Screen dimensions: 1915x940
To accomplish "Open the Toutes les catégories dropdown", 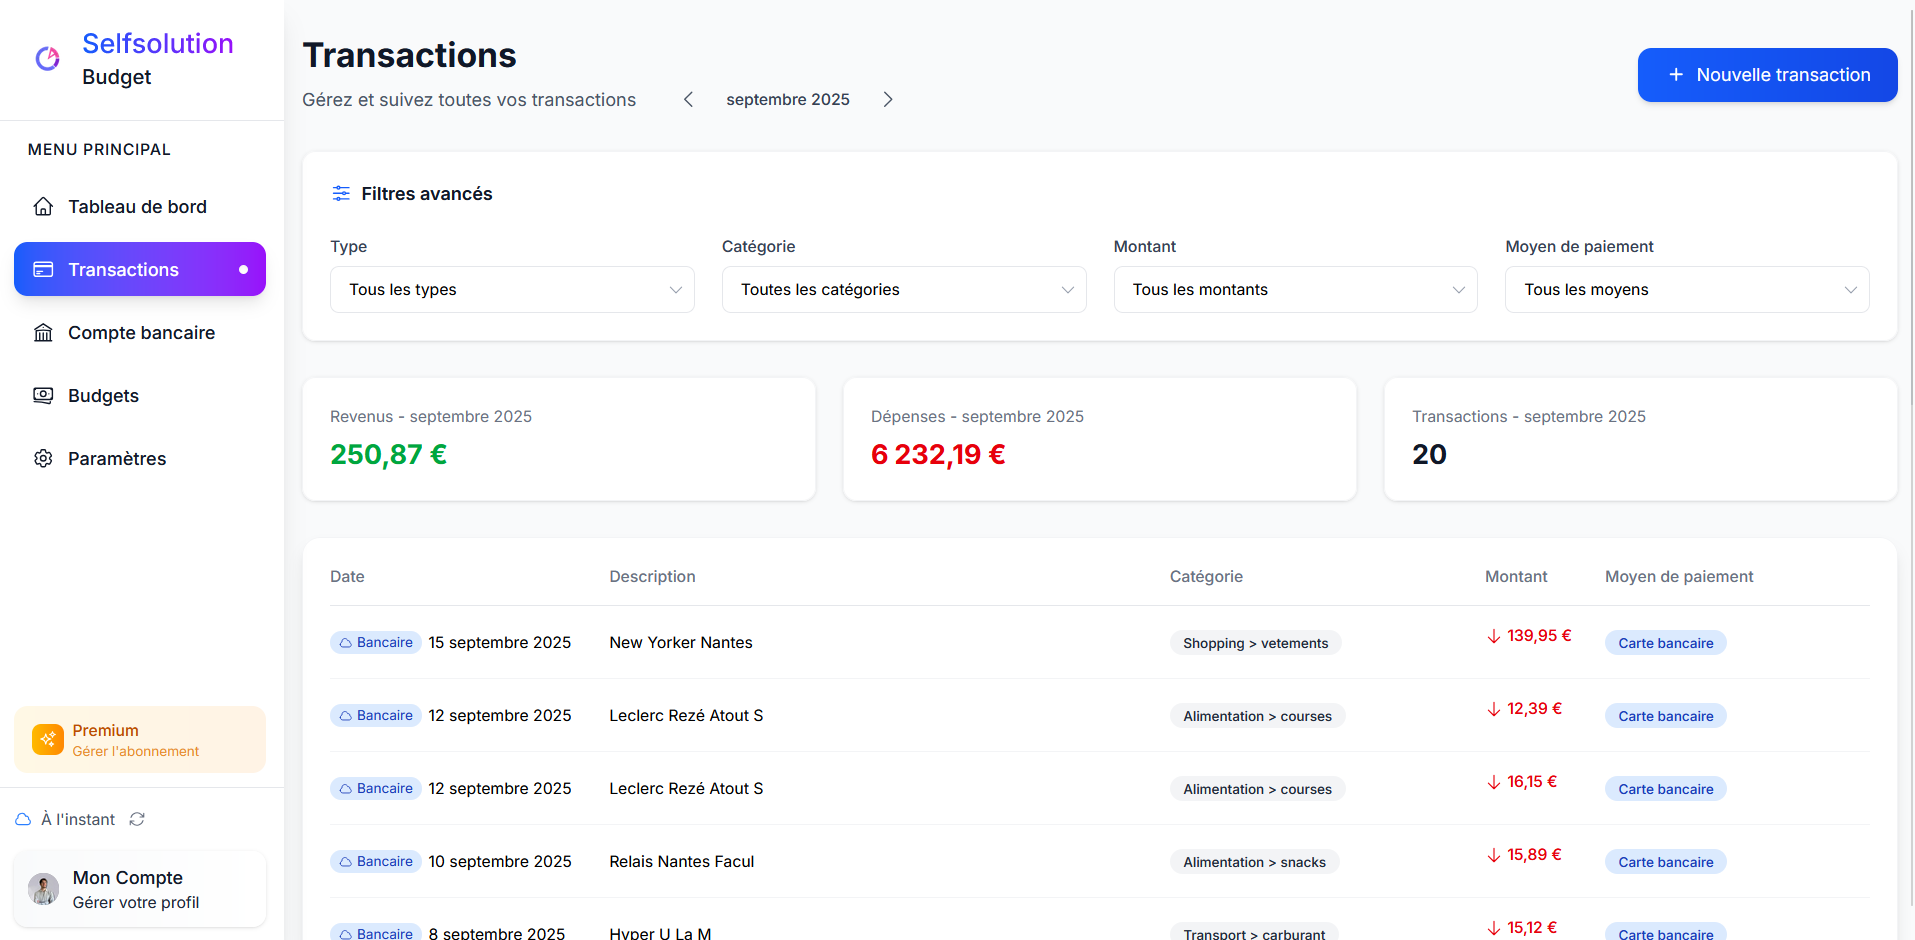I will tap(904, 289).
